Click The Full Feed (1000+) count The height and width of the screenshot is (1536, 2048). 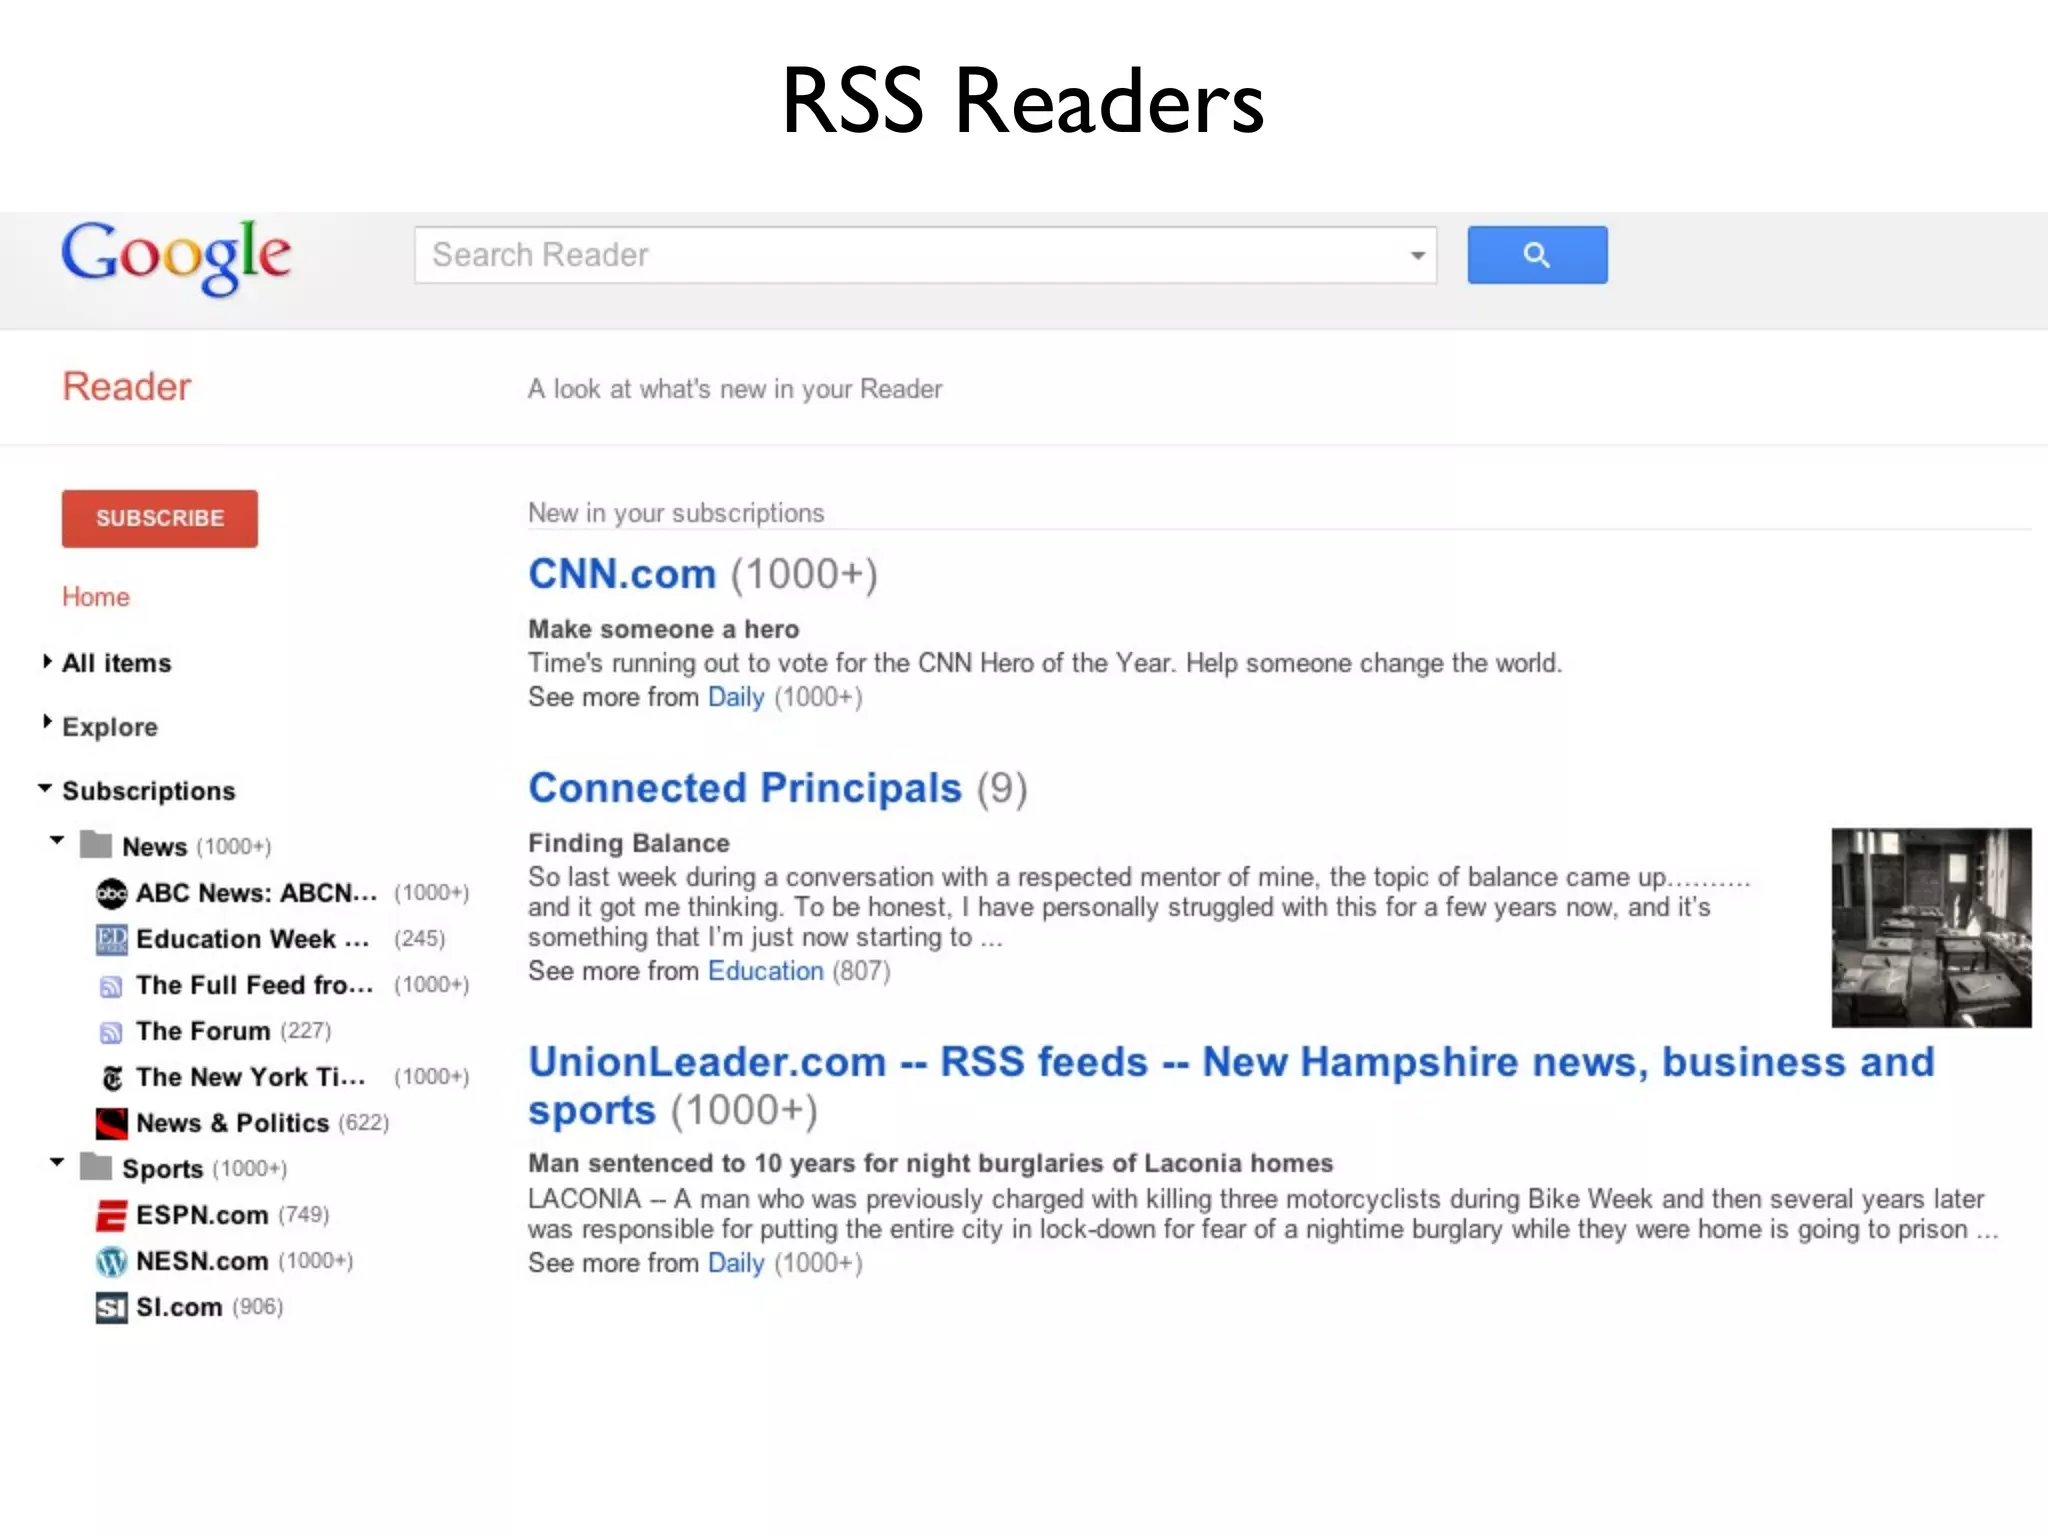[x=431, y=984]
